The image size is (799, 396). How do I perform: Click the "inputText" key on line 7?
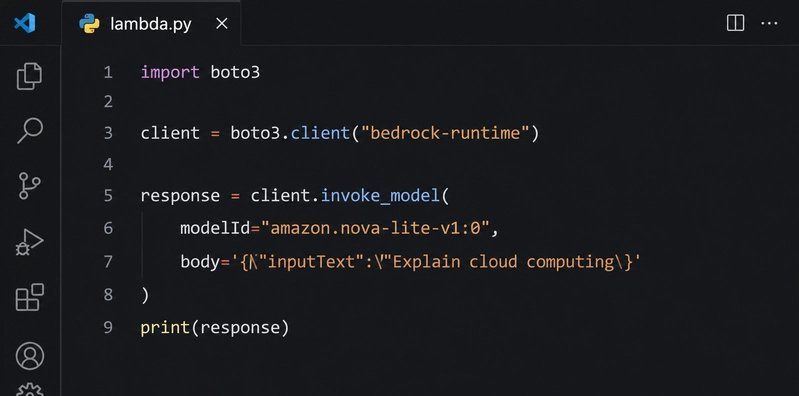311,261
